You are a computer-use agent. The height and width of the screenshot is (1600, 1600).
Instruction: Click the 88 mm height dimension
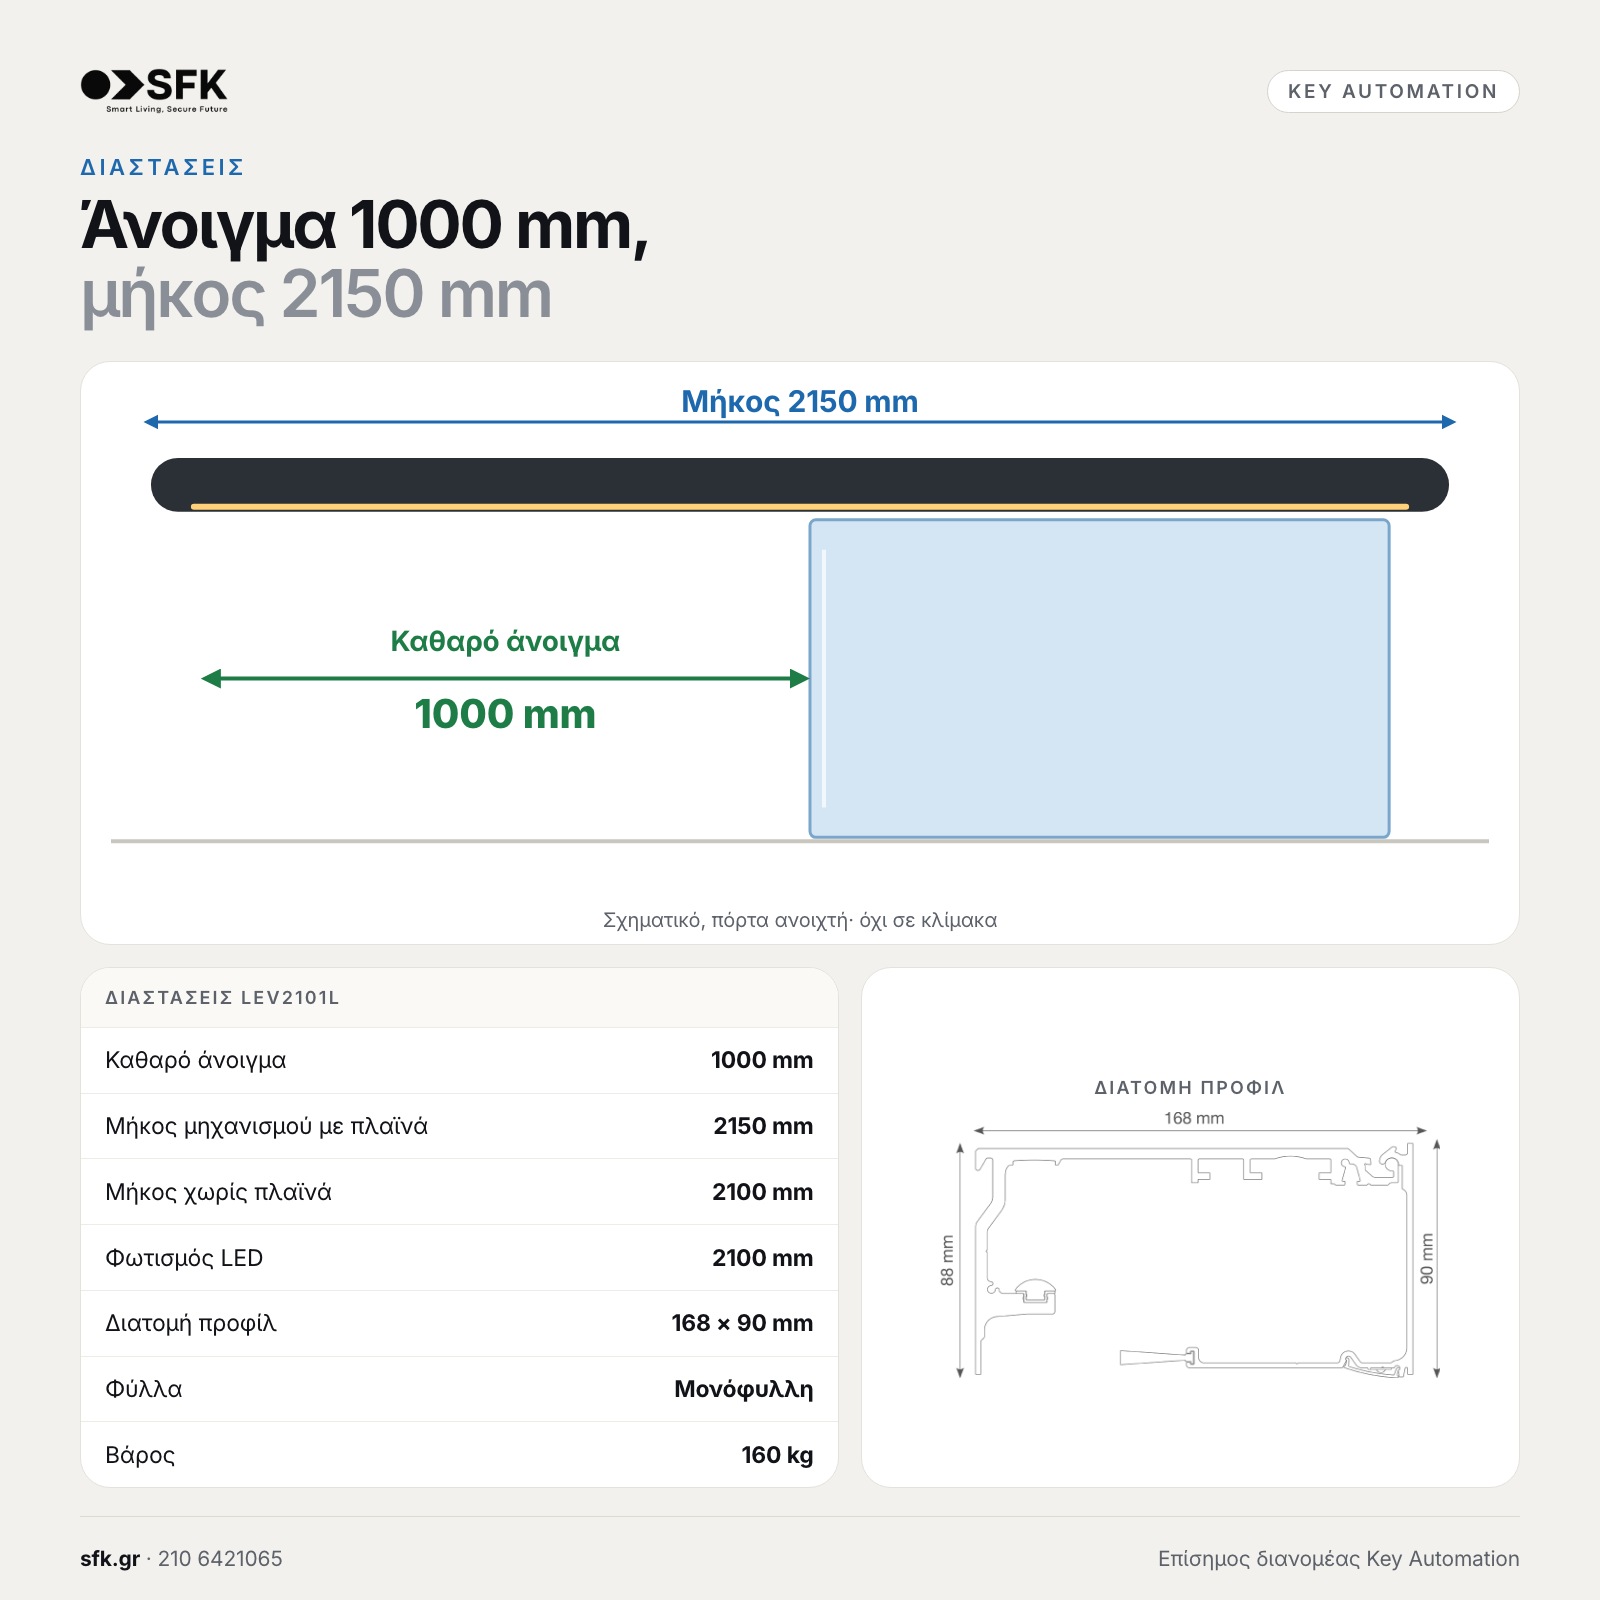point(947,1260)
